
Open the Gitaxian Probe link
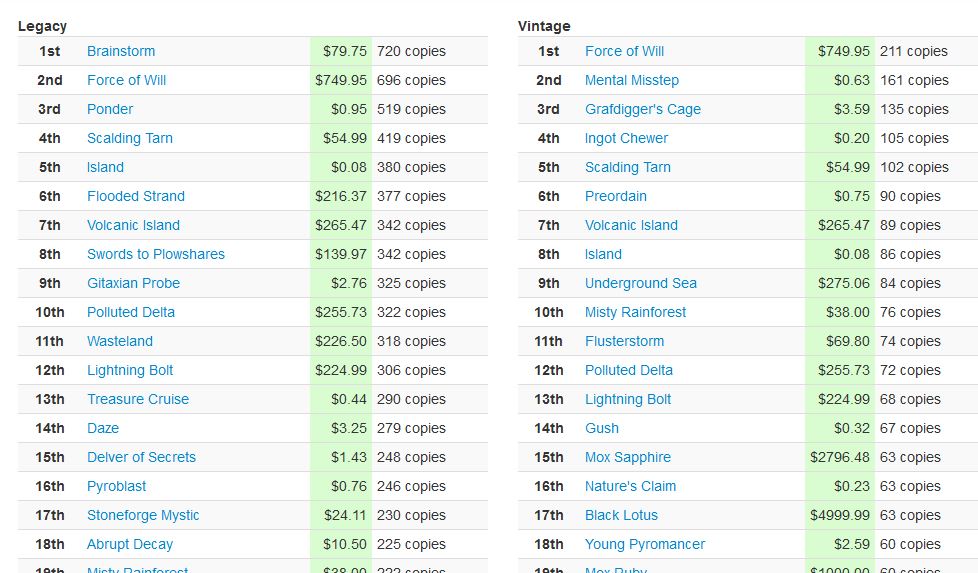[133, 283]
